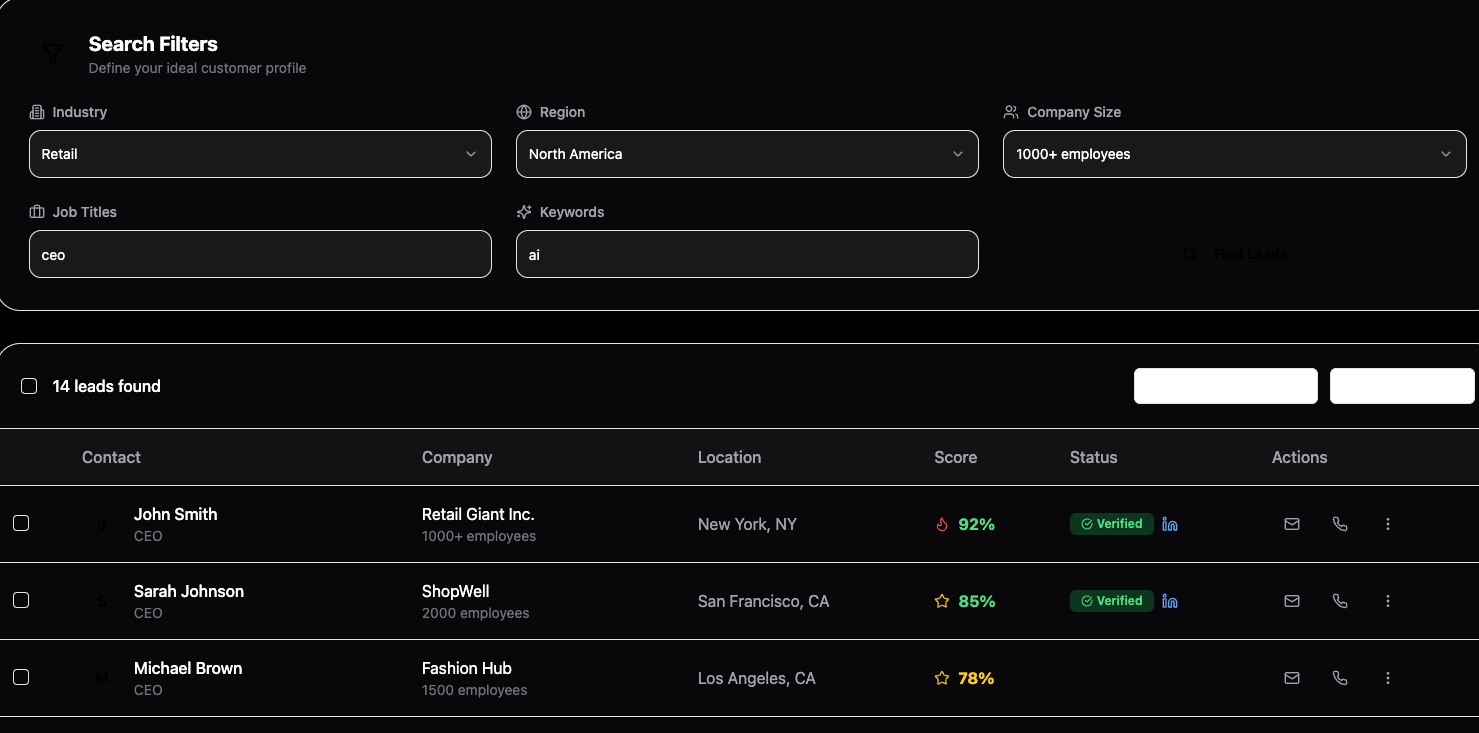
Task: Click into the Keywords input field
Action: pos(747,255)
